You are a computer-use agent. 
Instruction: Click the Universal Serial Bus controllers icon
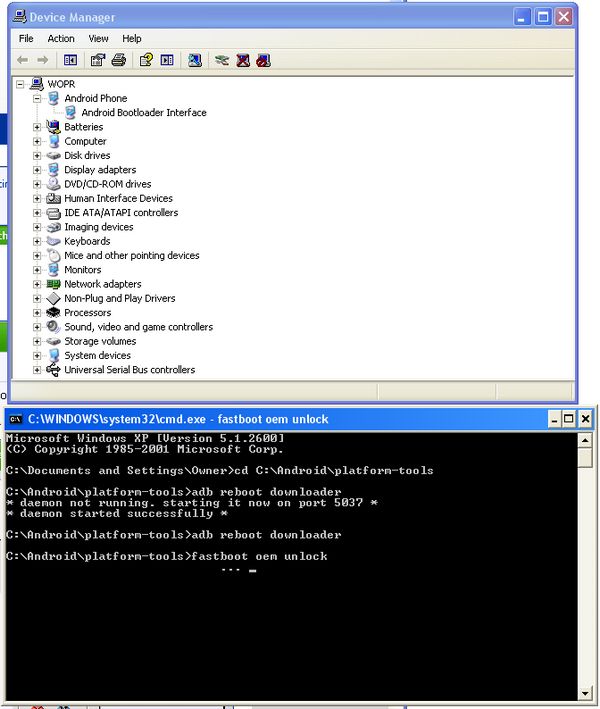(x=53, y=369)
